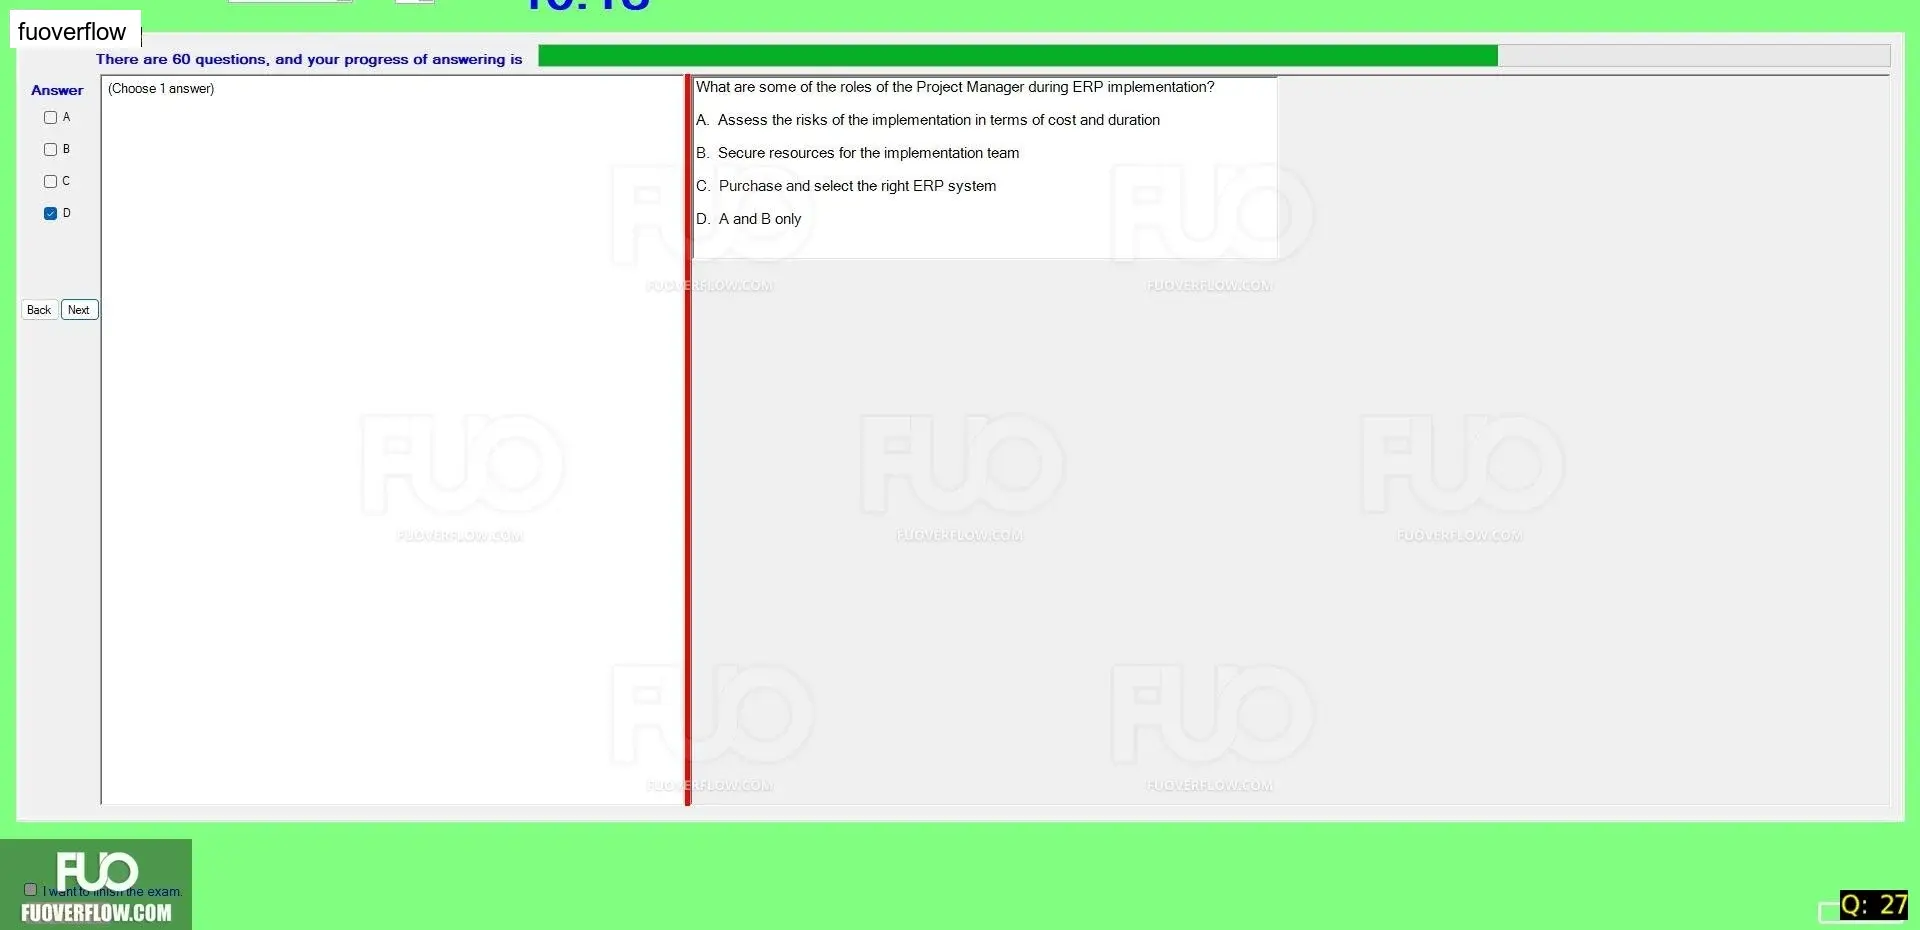This screenshot has height=930, width=1920.
Task: Tick 'I want to finish the exam' checkbox
Action: pyautogui.click(x=30, y=889)
